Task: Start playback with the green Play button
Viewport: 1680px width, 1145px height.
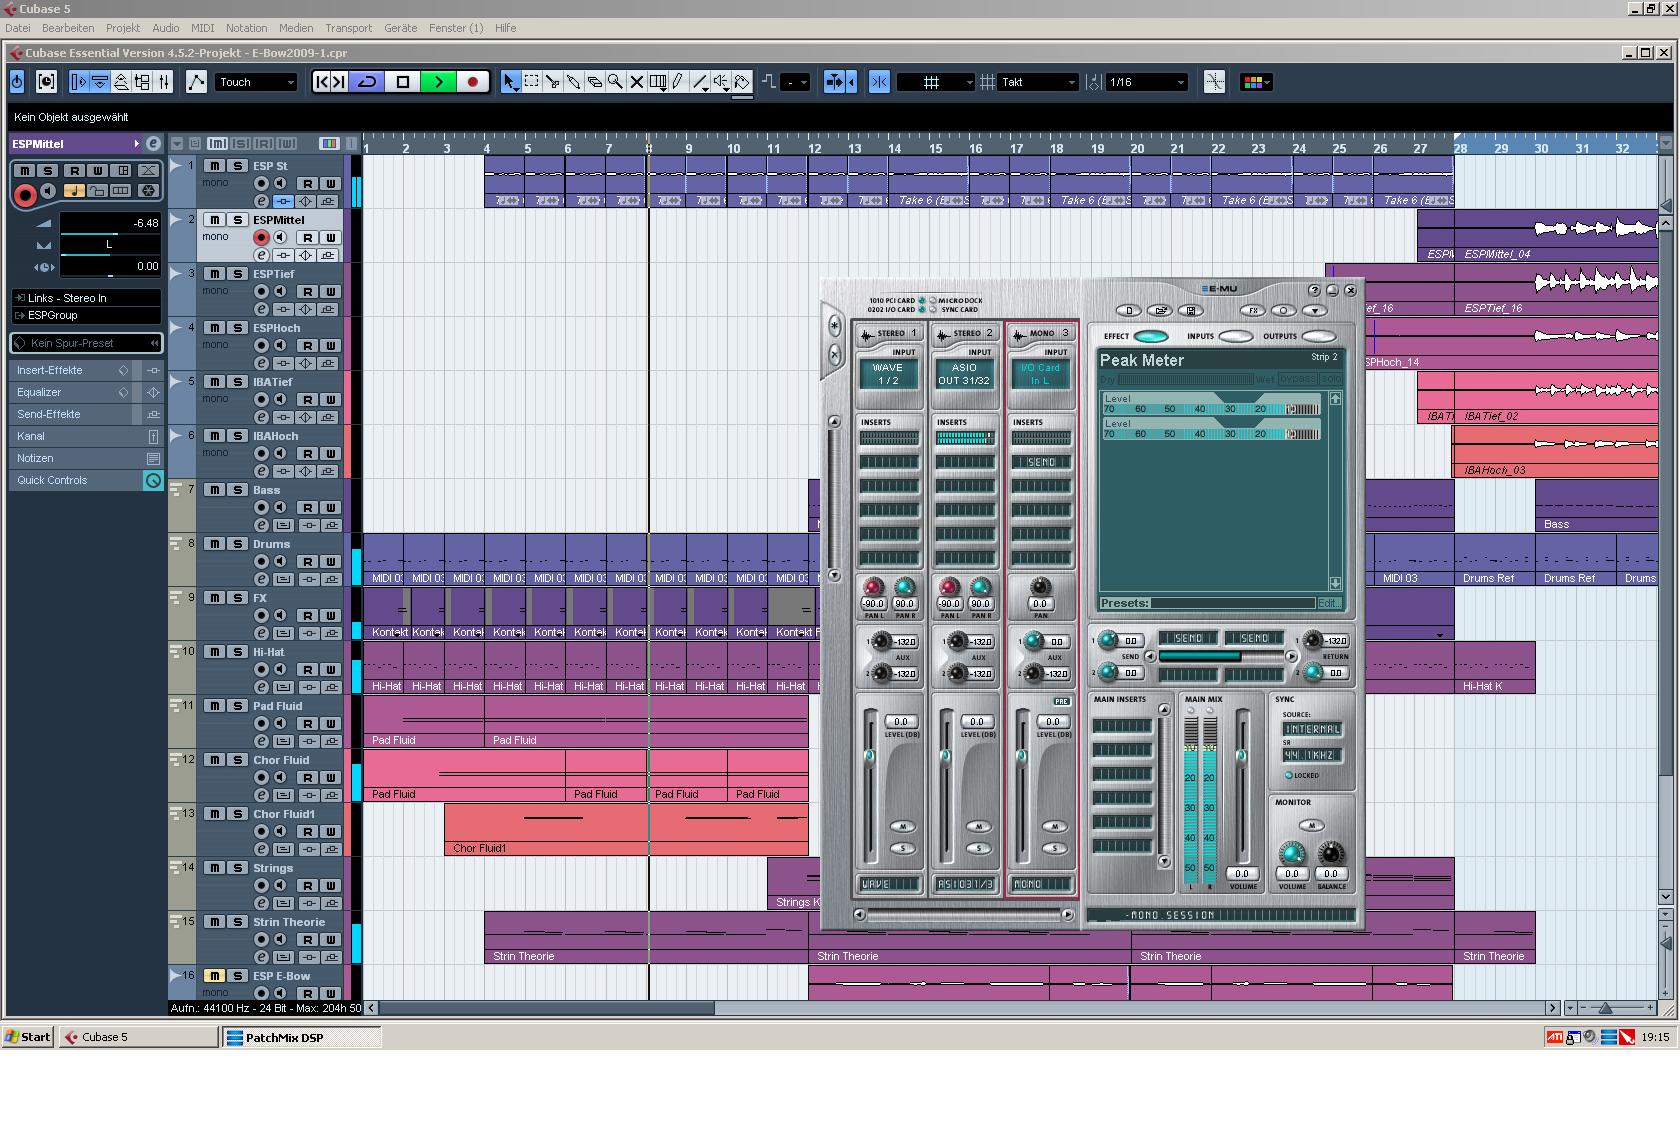Action: (x=438, y=82)
